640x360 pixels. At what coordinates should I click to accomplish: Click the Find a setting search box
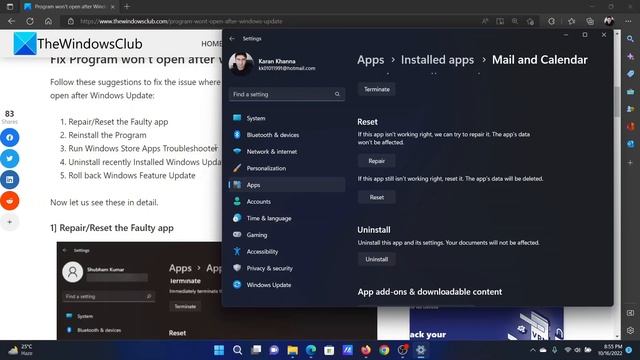(287, 94)
